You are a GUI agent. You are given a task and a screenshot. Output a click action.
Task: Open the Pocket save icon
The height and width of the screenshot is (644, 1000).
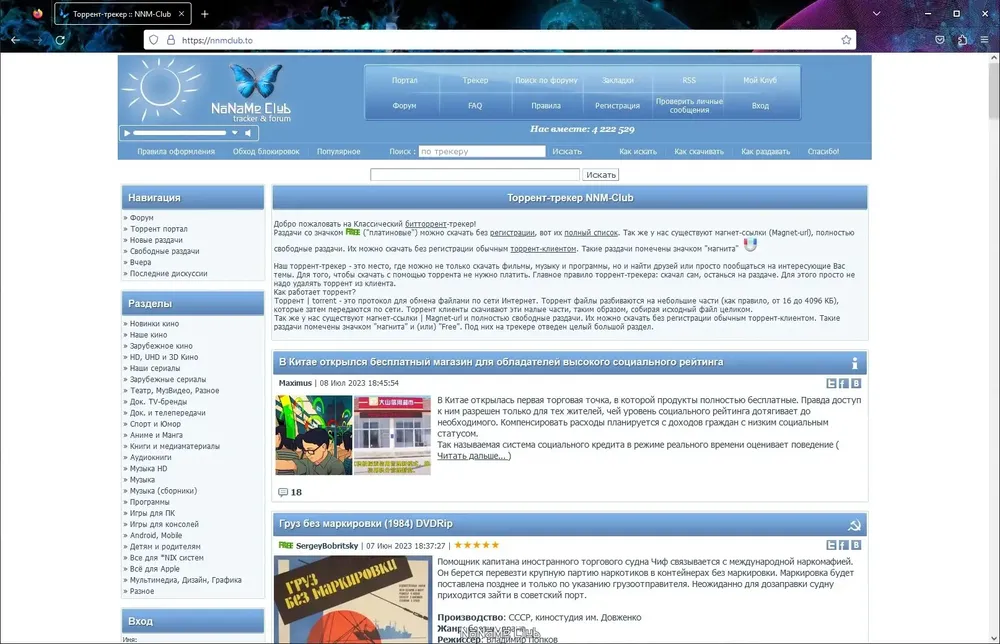939,40
